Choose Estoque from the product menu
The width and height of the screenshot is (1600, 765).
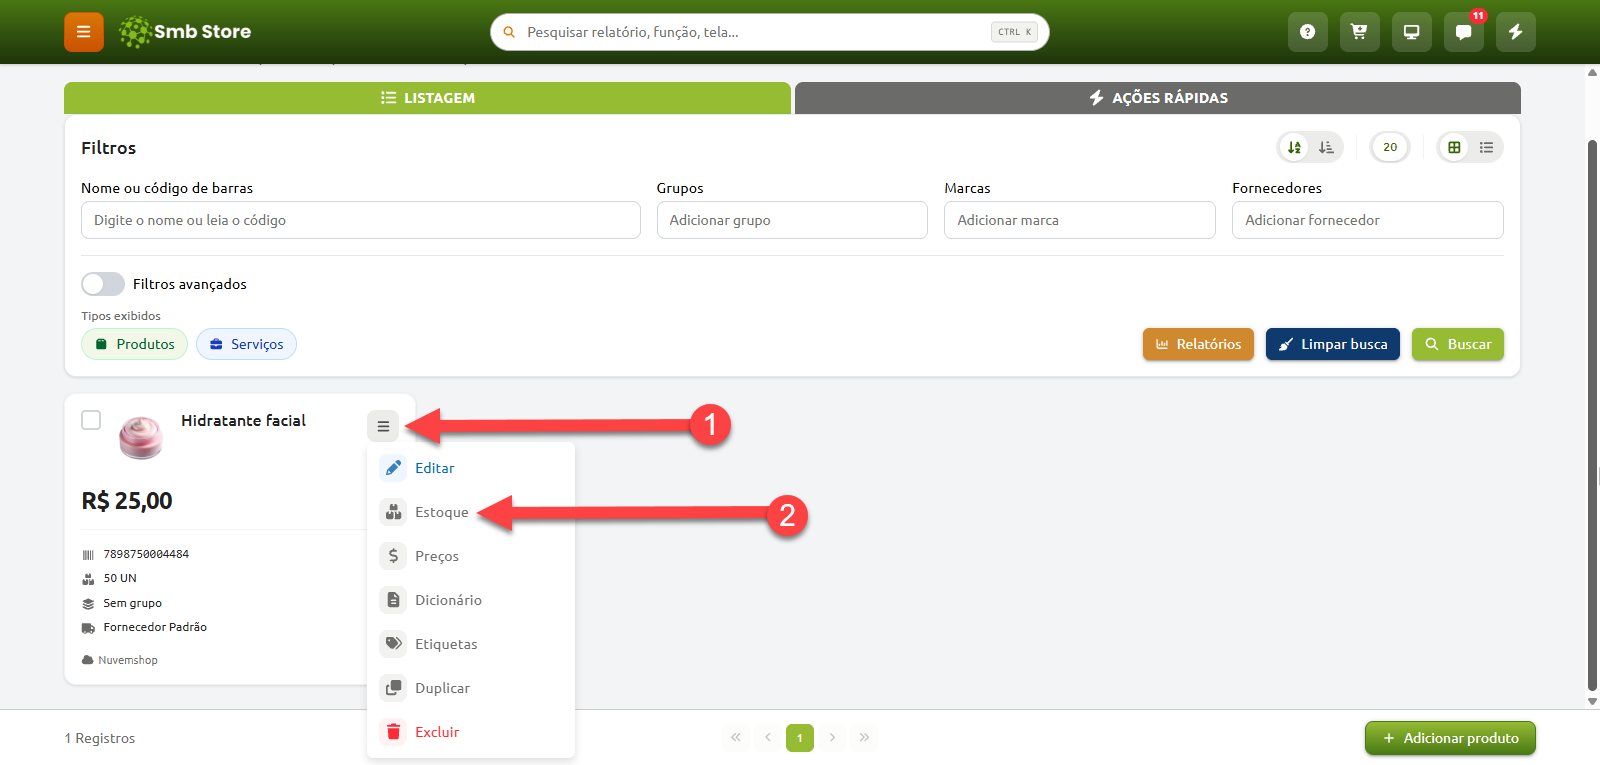[x=471, y=512]
